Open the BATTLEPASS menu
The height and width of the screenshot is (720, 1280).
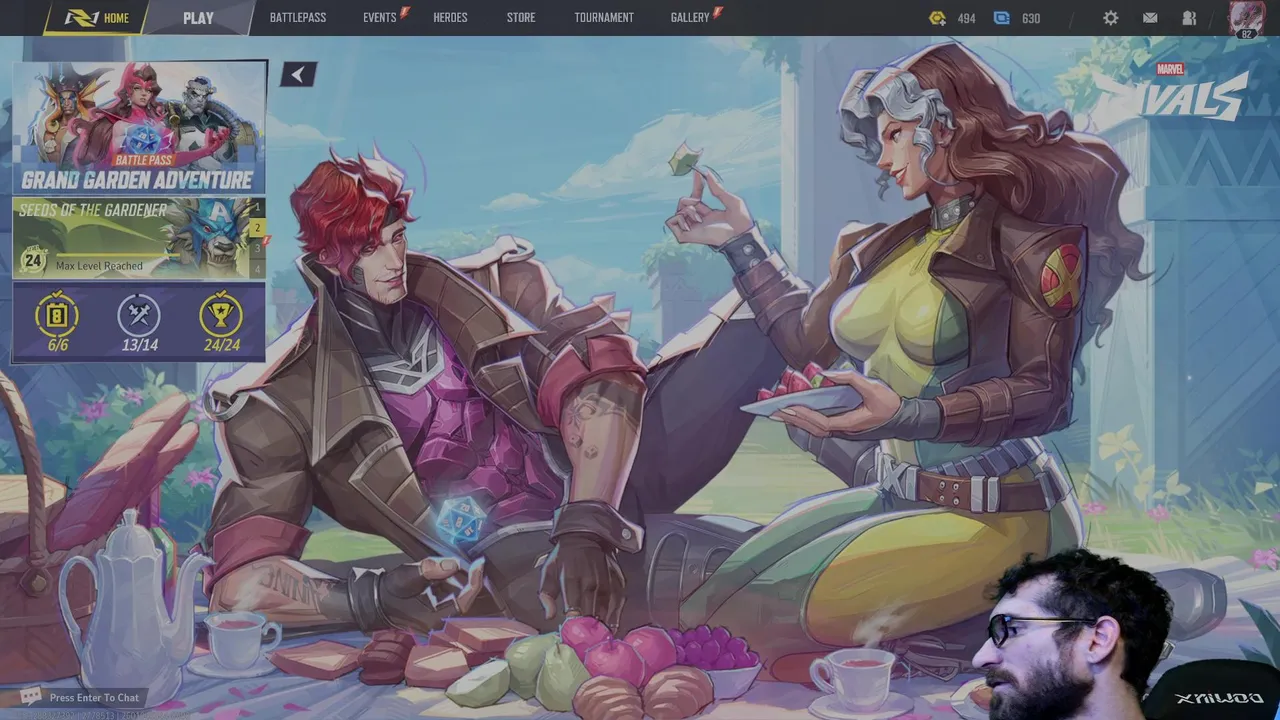tap(298, 18)
